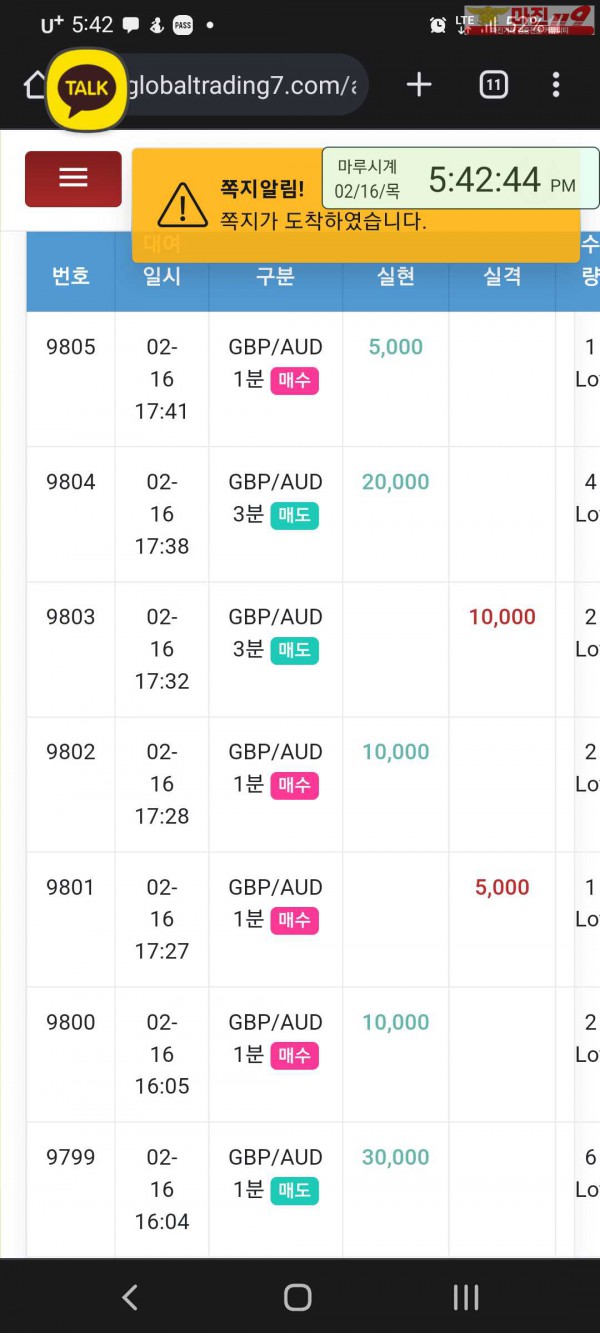Tap the KakaoTalk floating bubble
Screen dimensions: 600x1333
point(86,89)
